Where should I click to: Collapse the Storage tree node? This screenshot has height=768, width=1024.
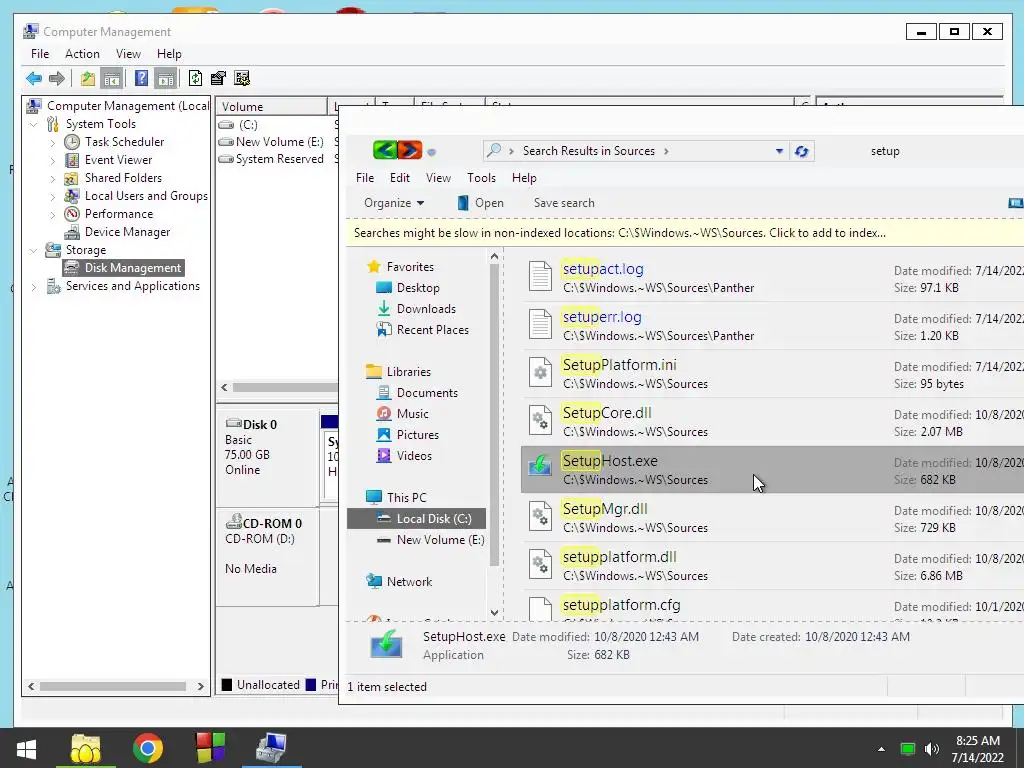coord(34,250)
